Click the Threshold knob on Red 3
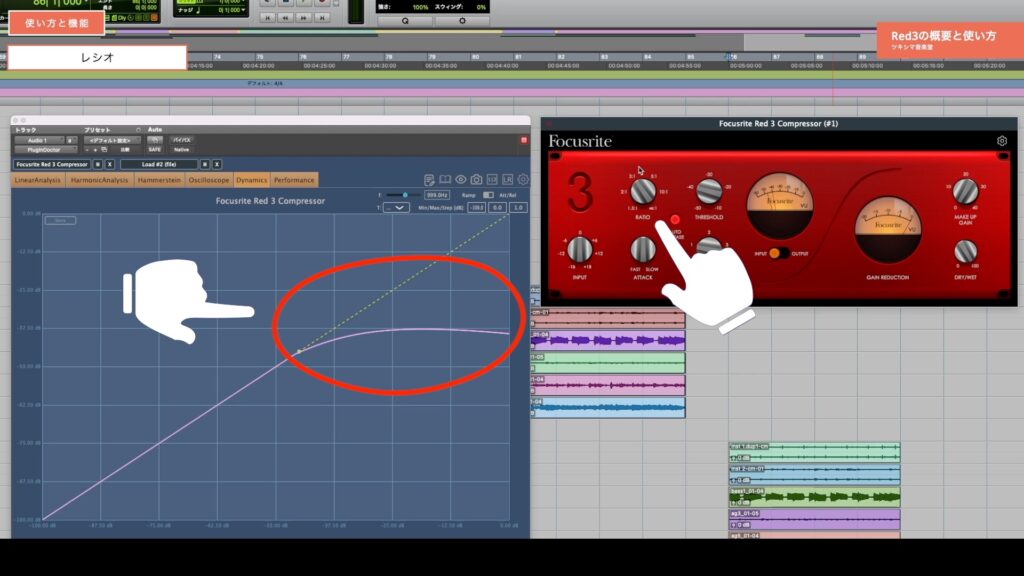 709,191
